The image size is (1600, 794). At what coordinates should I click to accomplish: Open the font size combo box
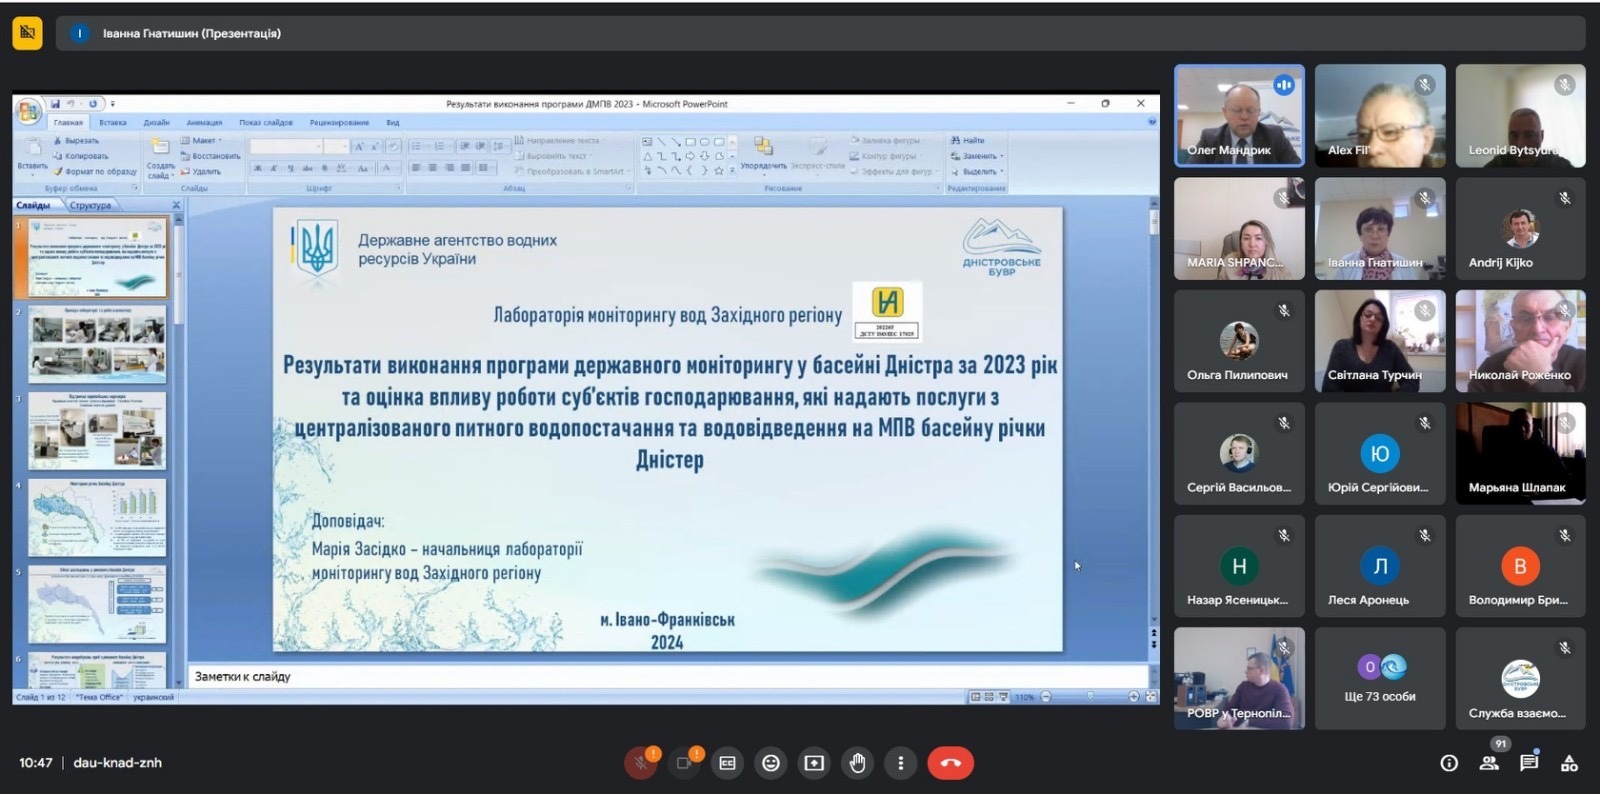coord(336,146)
